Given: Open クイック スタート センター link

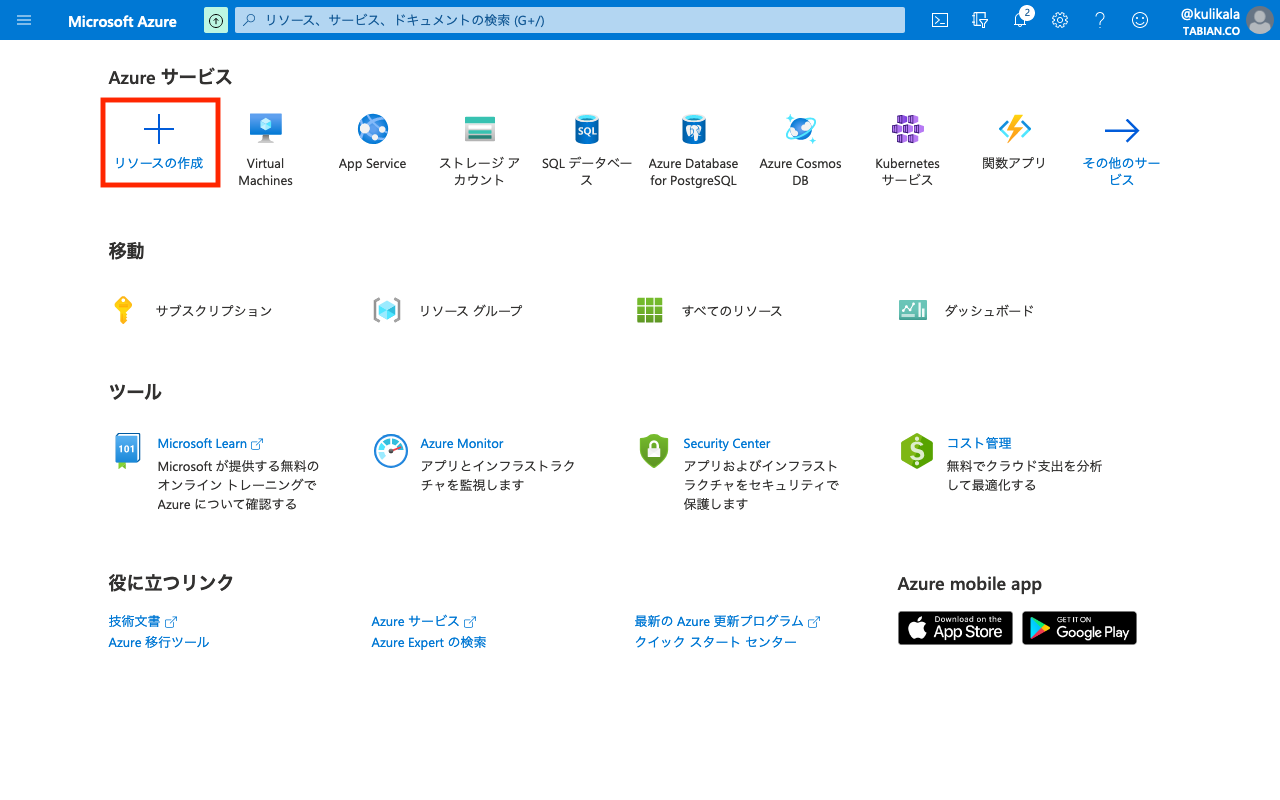Looking at the screenshot, I should coord(716,642).
